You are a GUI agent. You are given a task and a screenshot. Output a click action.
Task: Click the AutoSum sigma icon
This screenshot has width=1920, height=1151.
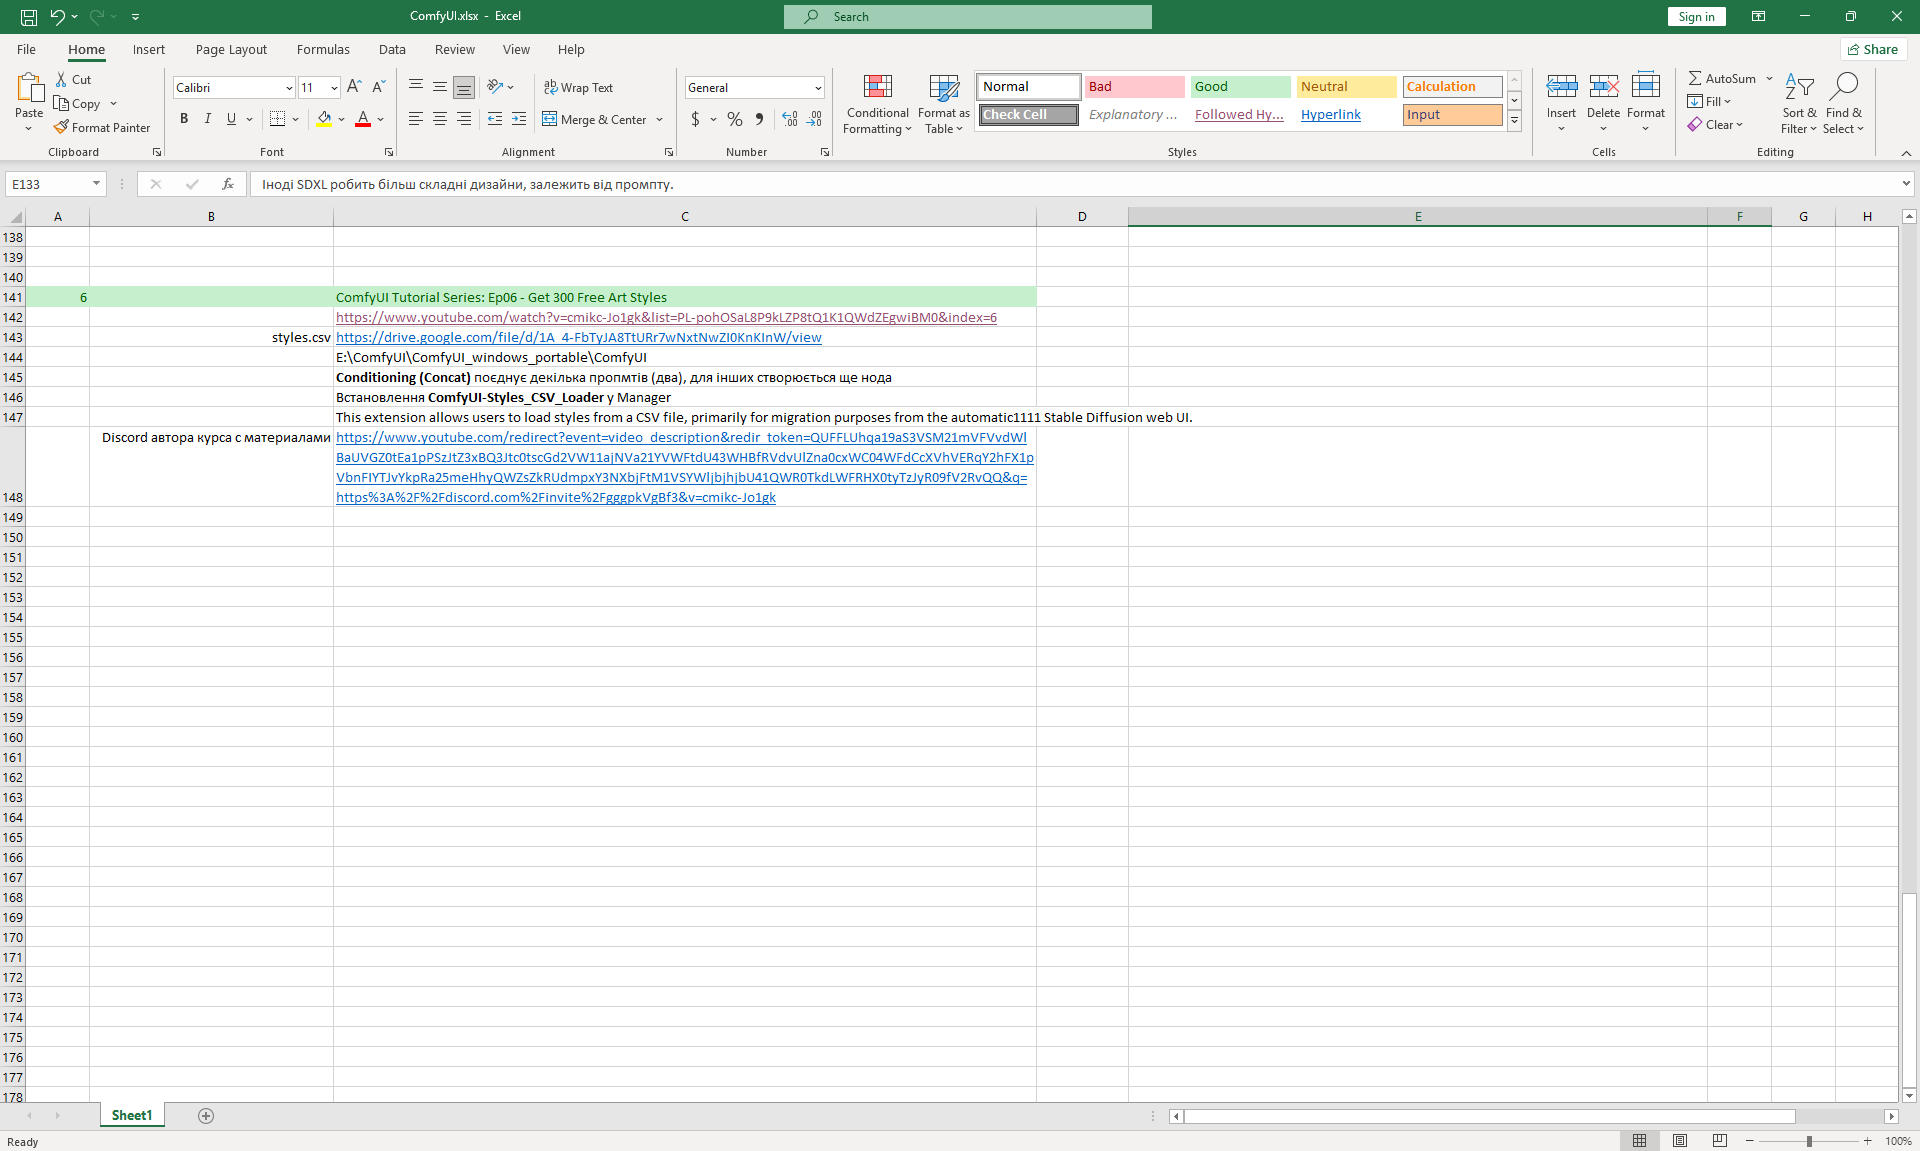pos(1695,78)
